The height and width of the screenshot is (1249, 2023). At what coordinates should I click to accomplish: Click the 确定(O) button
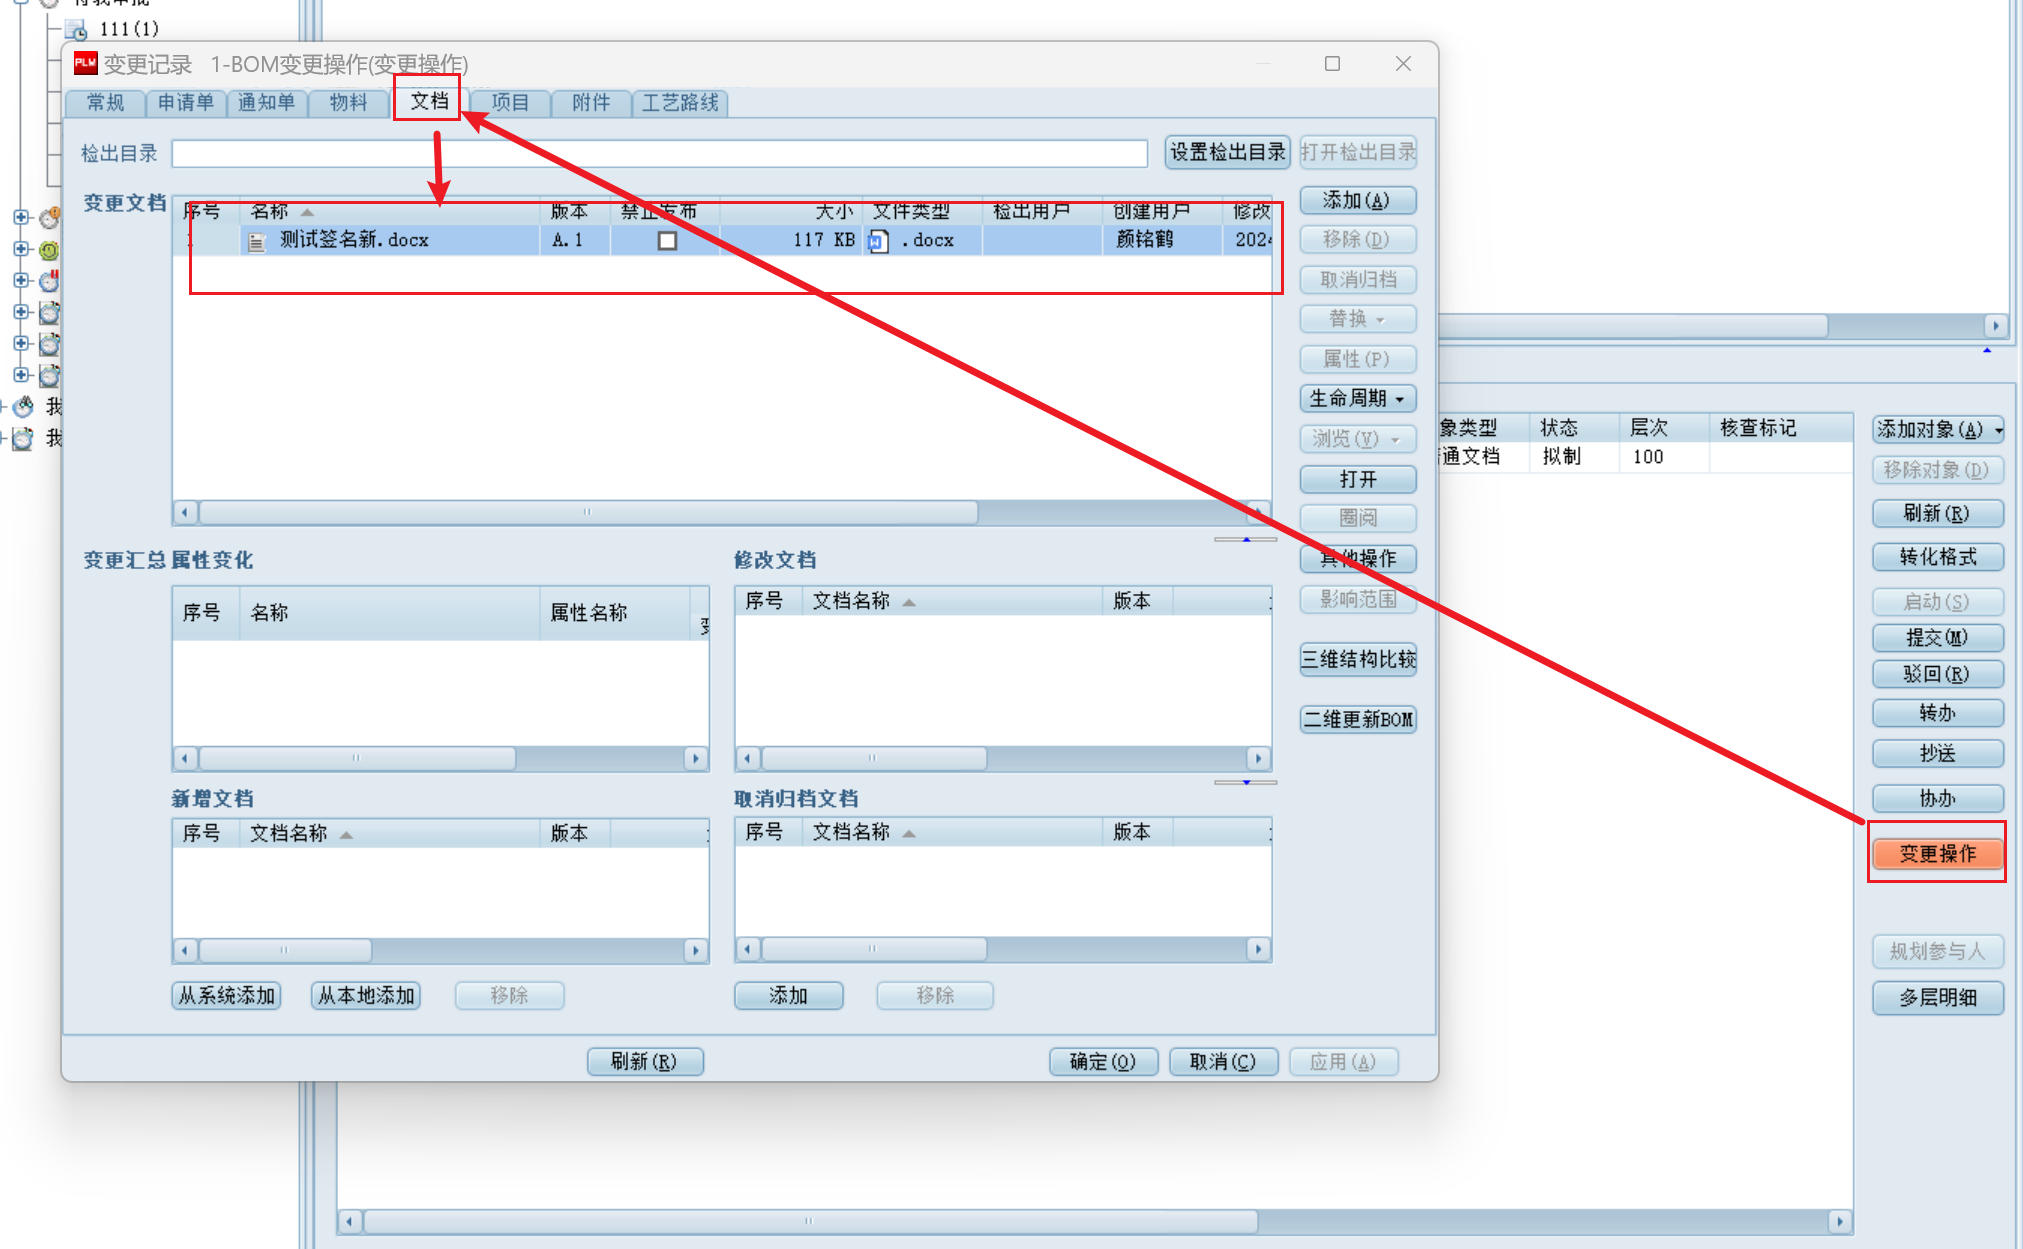click(x=1103, y=1062)
